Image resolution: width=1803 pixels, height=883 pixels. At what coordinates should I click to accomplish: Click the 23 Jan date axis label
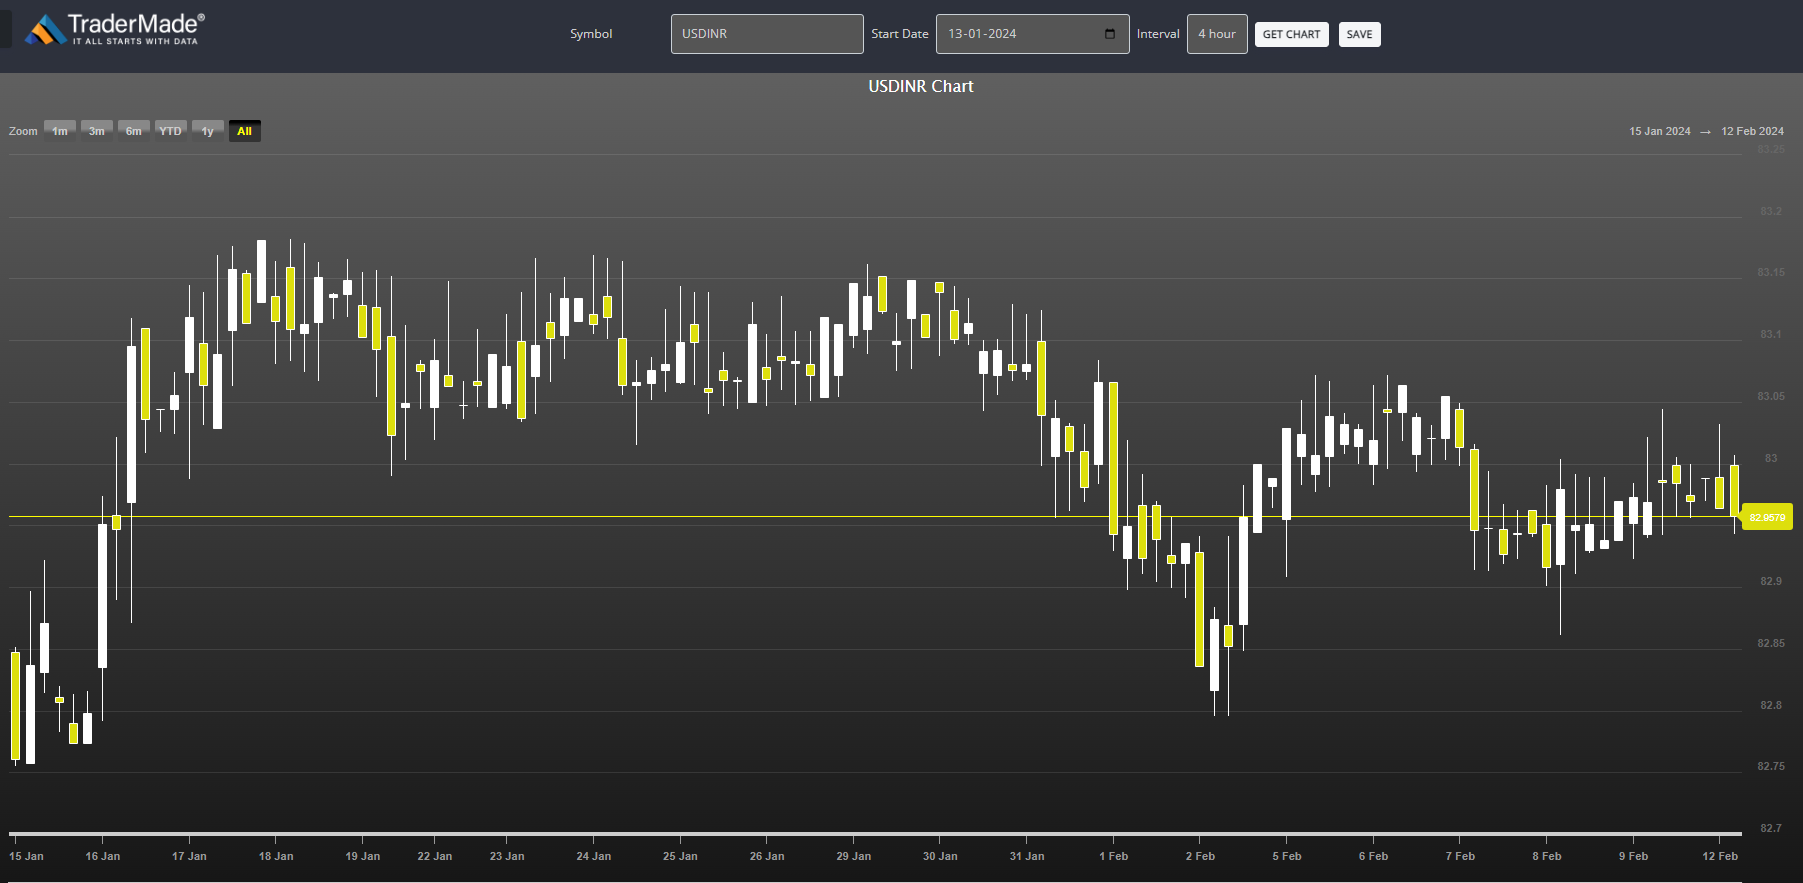(x=507, y=856)
